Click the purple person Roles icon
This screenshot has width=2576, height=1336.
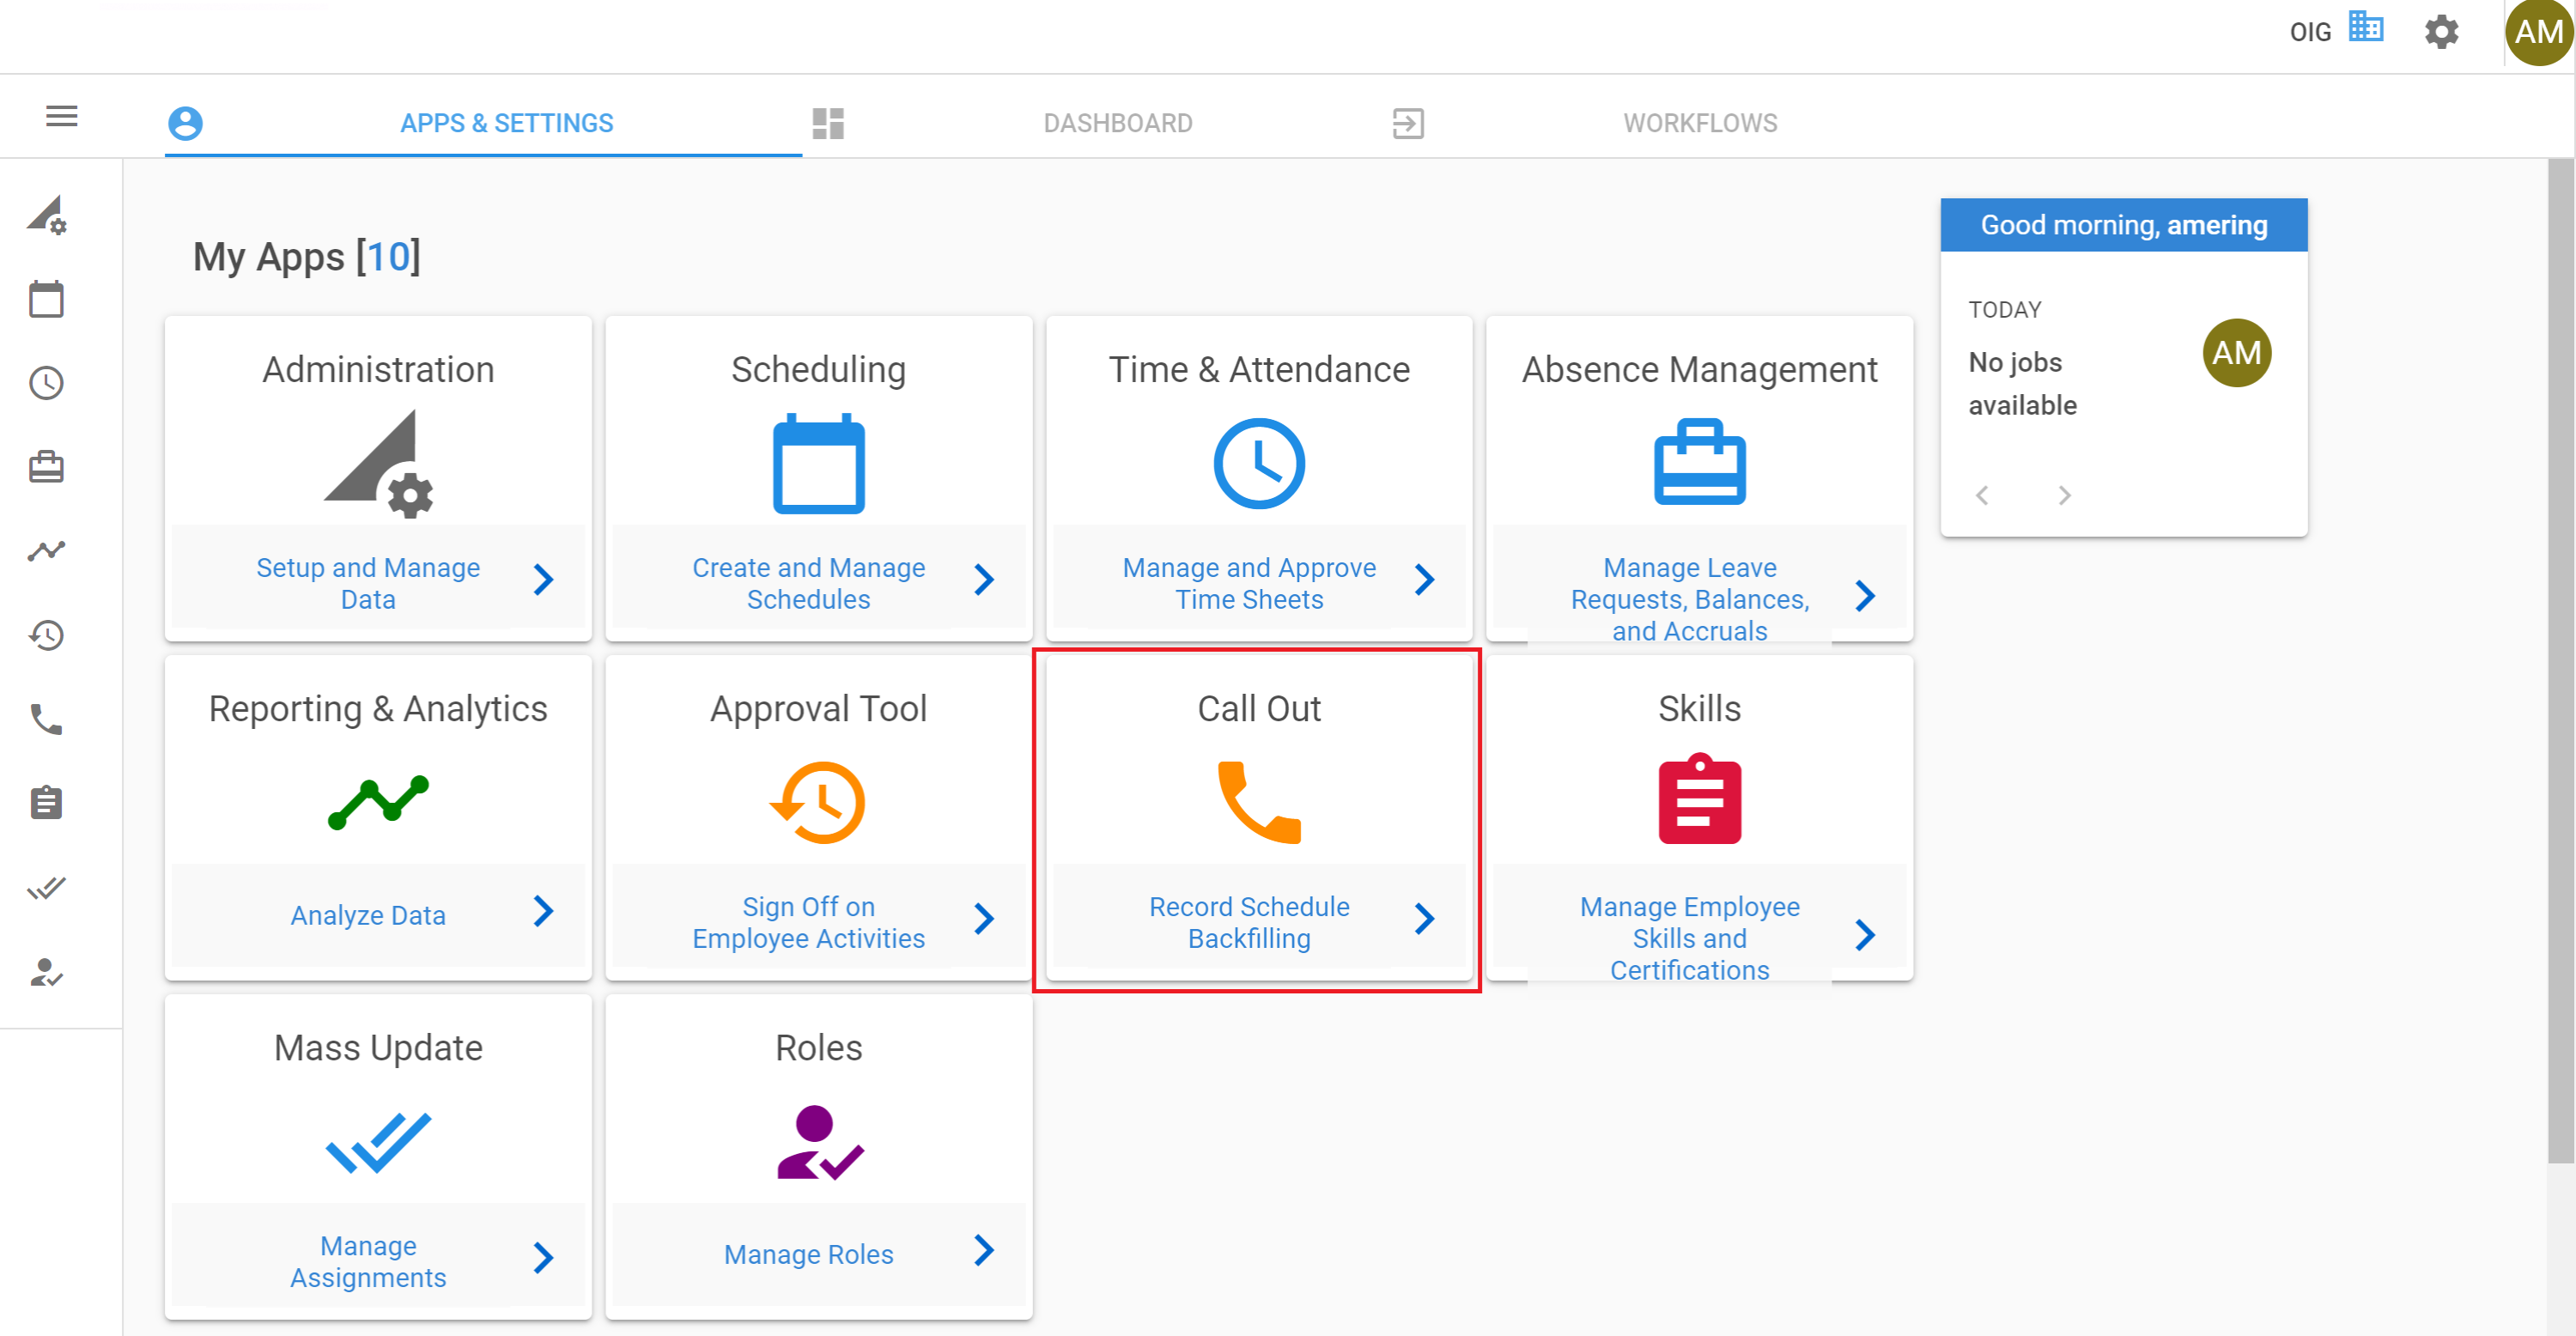[820, 1142]
